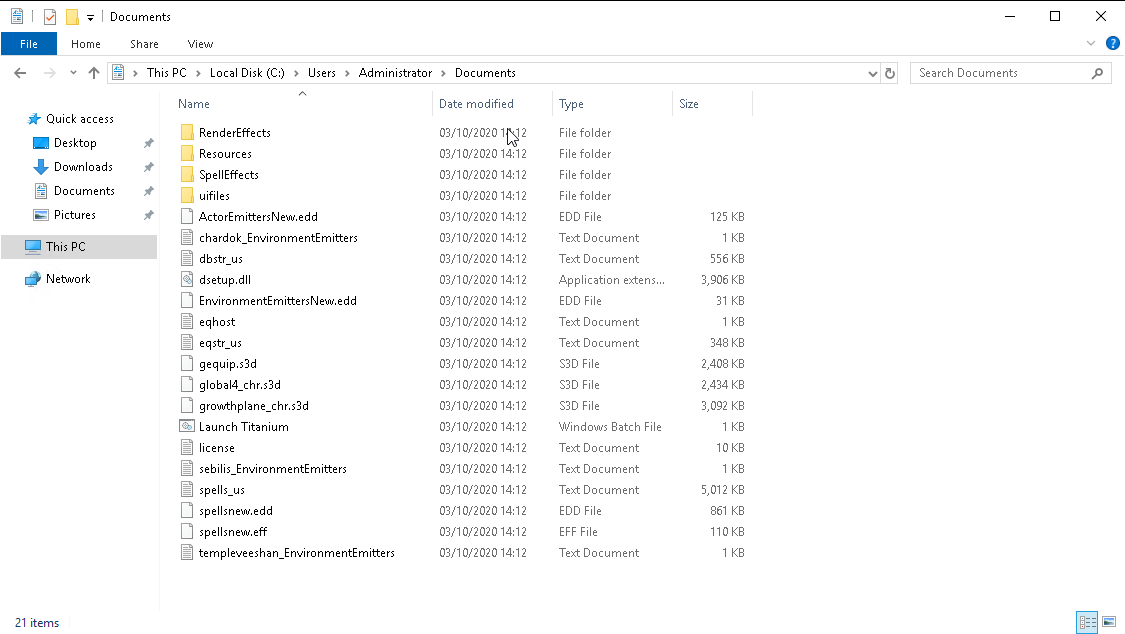Select Network in the navigation pane
Screen dimensions: 1125x634
coord(68,279)
